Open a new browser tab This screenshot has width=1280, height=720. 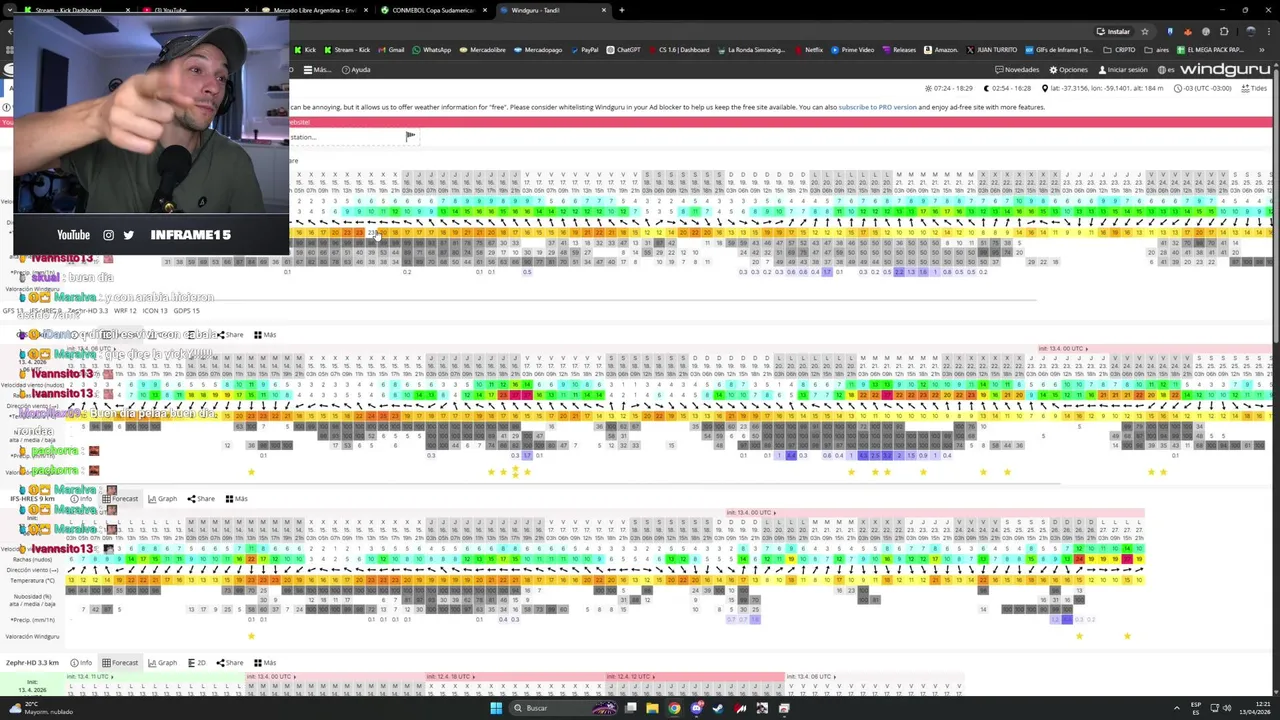click(x=621, y=10)
